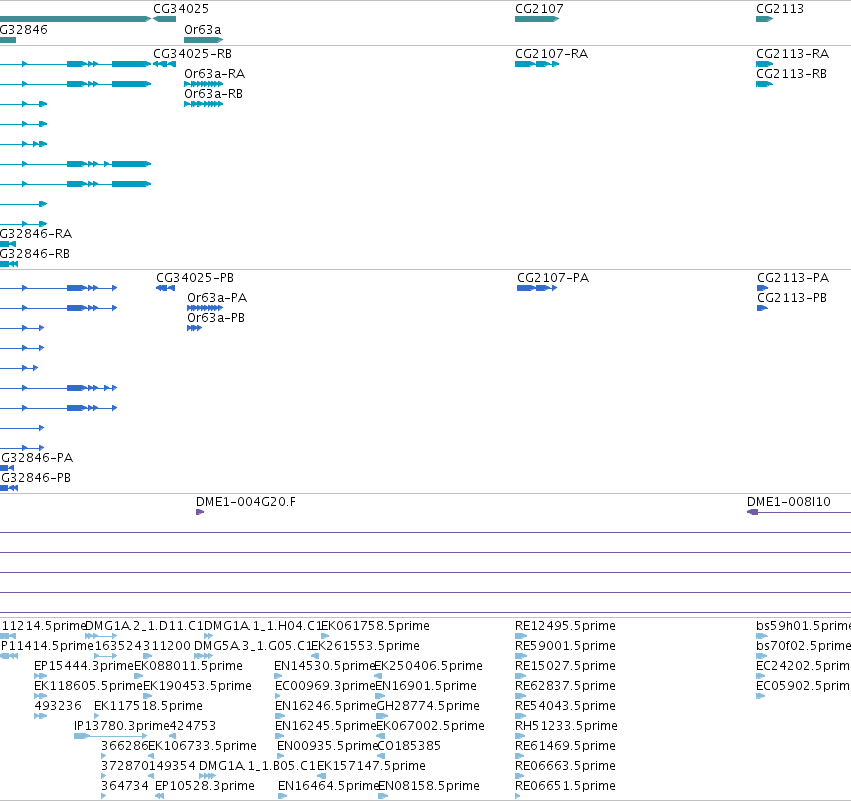The image size is (851, 801).
Task: Select the Or63a-RB transcript label
Action: click(x=213, y=93)
